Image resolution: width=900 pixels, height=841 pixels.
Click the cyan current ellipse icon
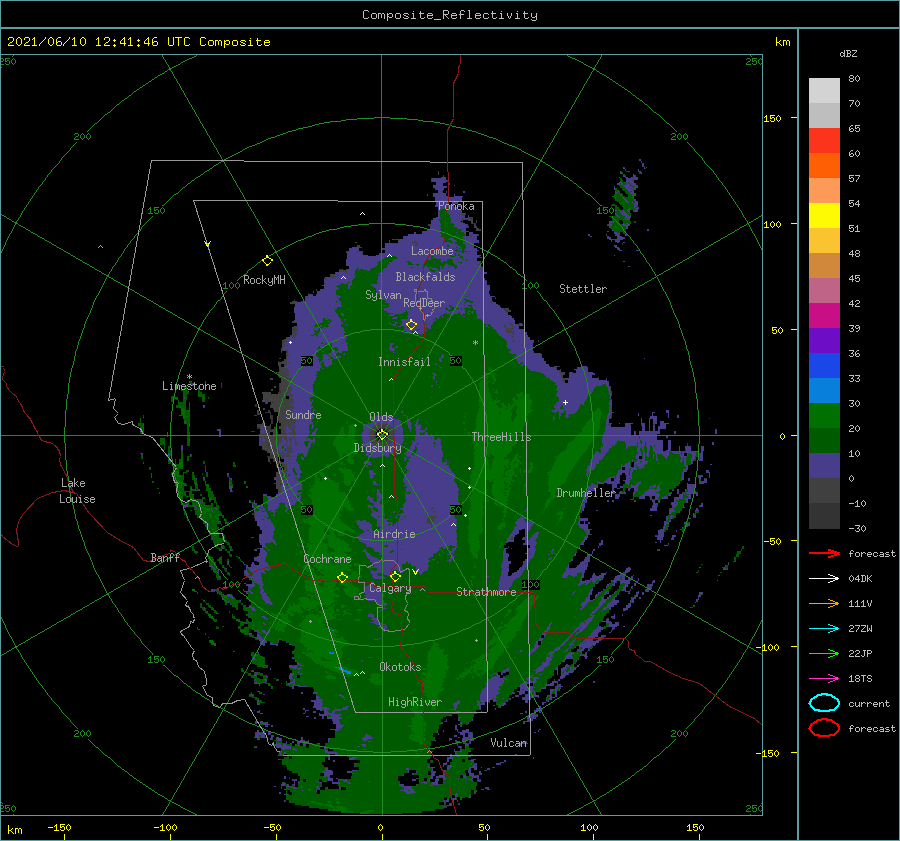pos(824,703)
